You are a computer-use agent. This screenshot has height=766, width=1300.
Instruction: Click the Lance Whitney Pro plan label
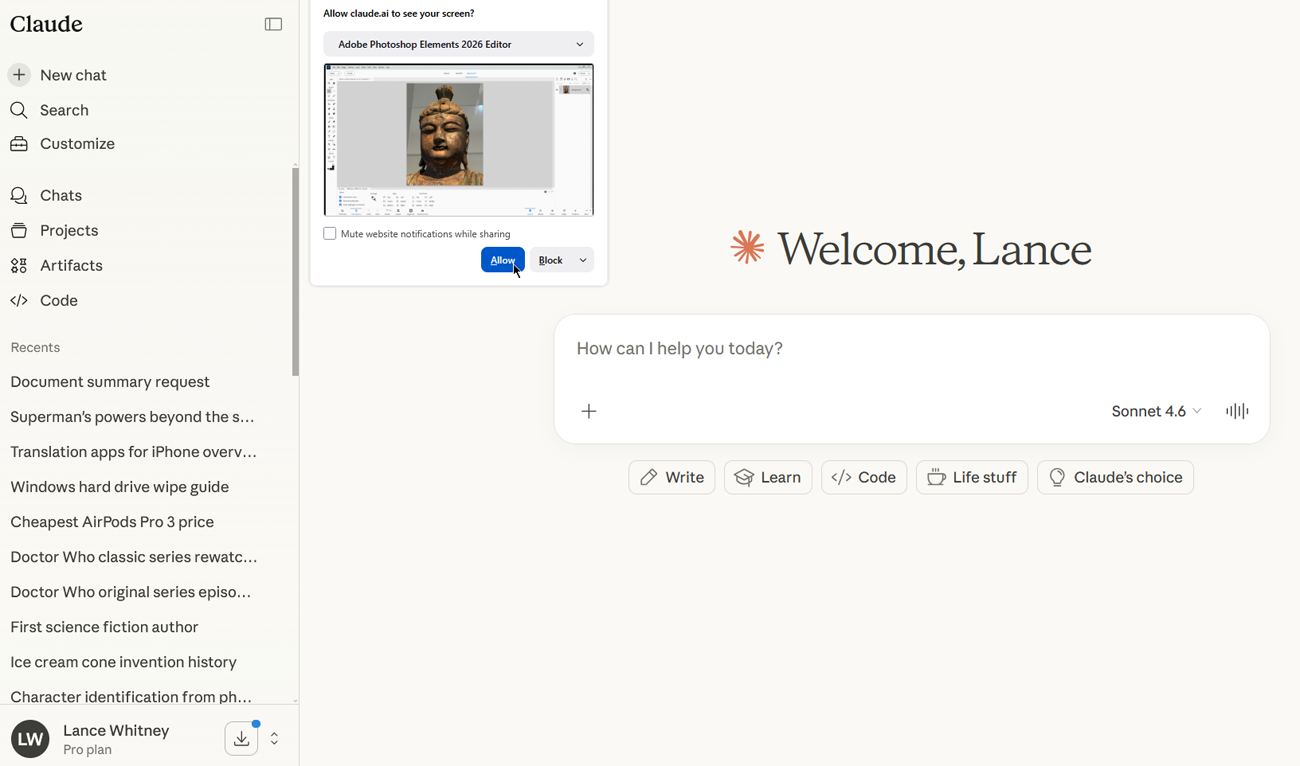pos(116,739)
